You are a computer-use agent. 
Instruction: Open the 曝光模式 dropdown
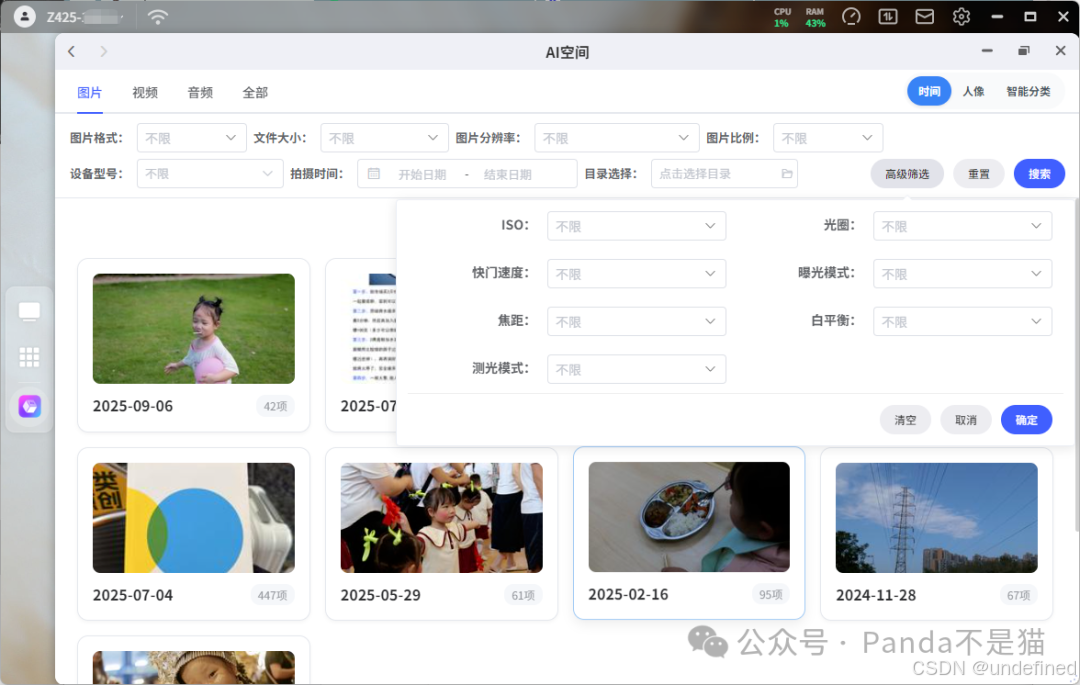click(962, 273)
